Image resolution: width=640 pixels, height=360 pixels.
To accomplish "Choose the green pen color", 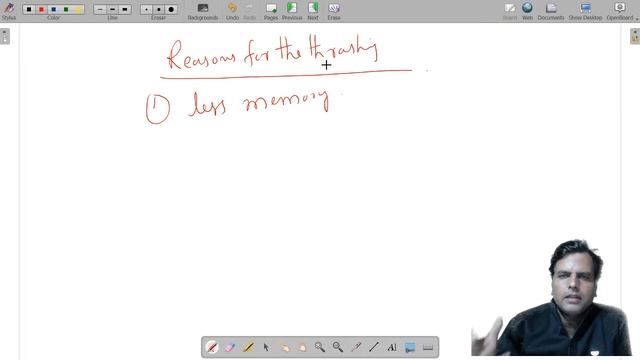I will coord(66,9).
